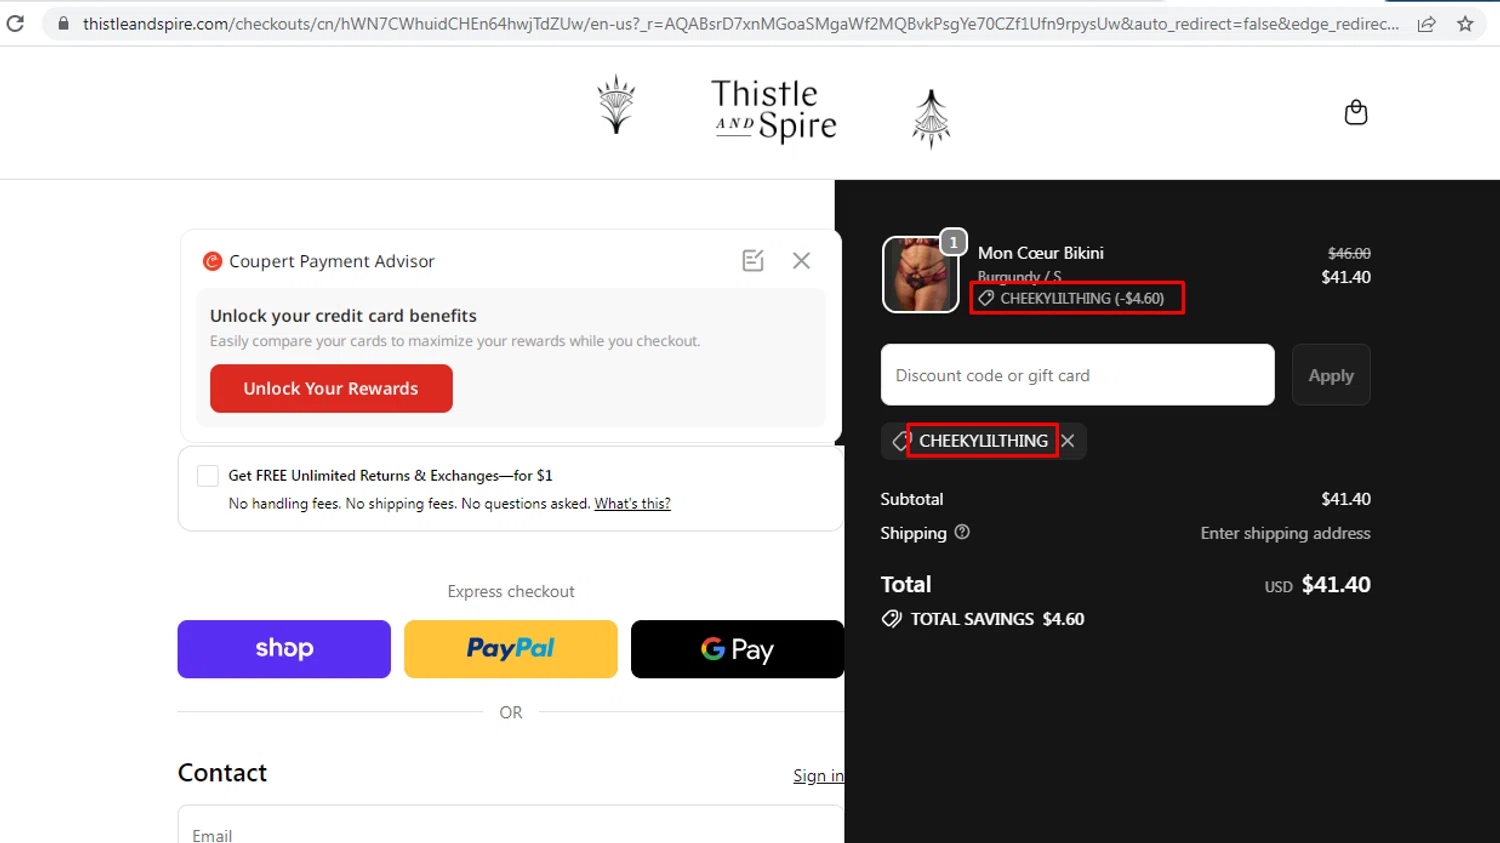The width and height of the screenshot is (1500, 843).
Task: Remove the CHEEKYLILTHING discount code
Action: coord(1068,441)
